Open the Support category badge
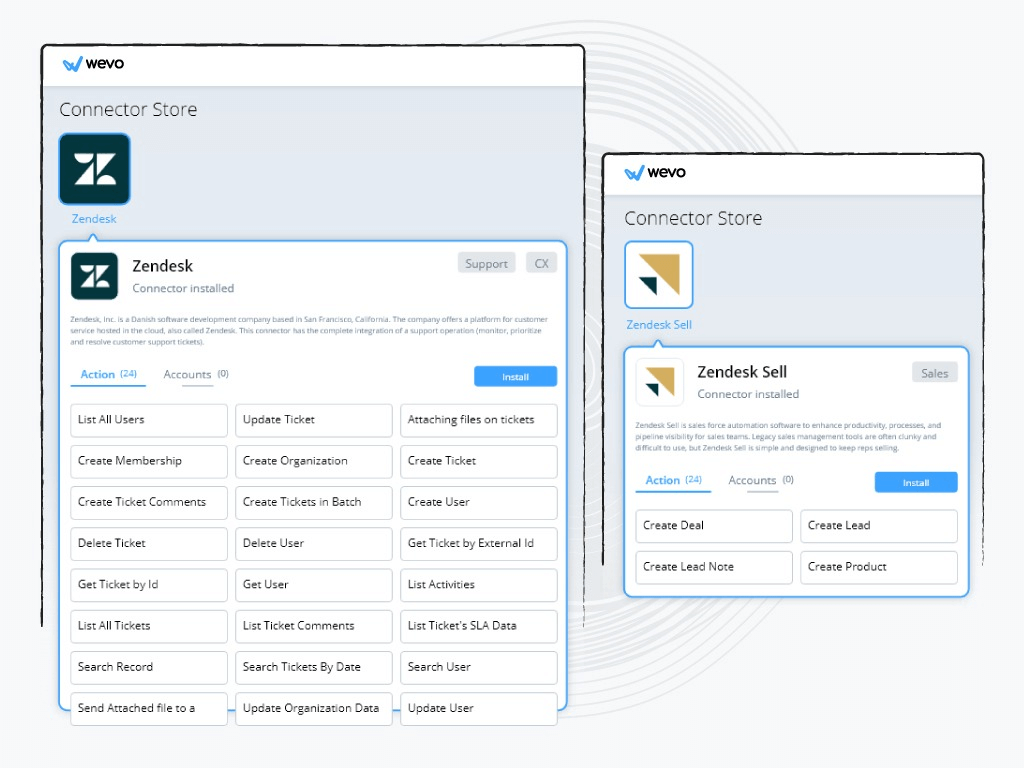The height and width of the screenshot is (768, 1024). click(x=486, y=263)
